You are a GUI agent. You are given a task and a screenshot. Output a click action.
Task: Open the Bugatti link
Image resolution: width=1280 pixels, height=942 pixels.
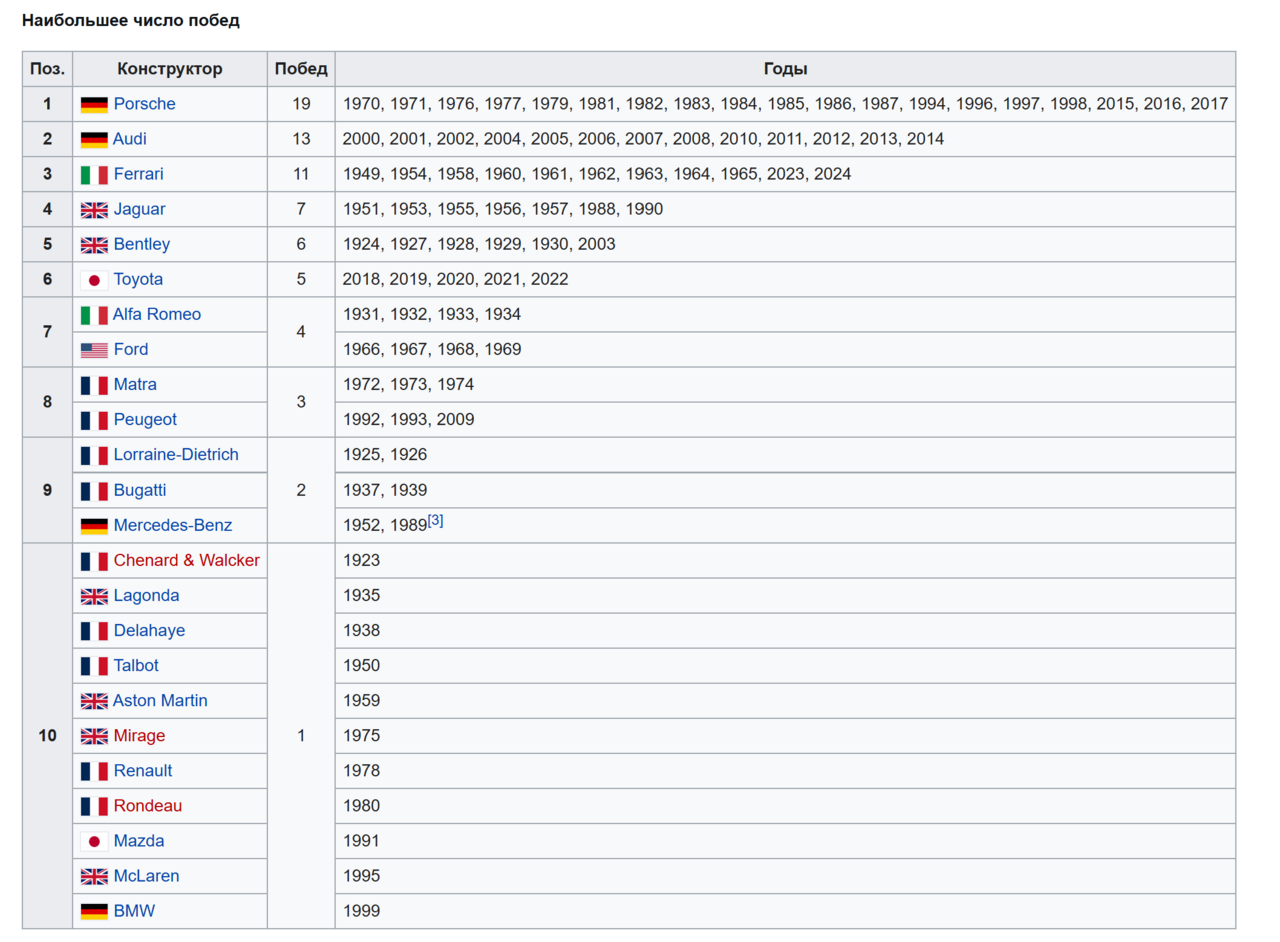tap(140, 490)
